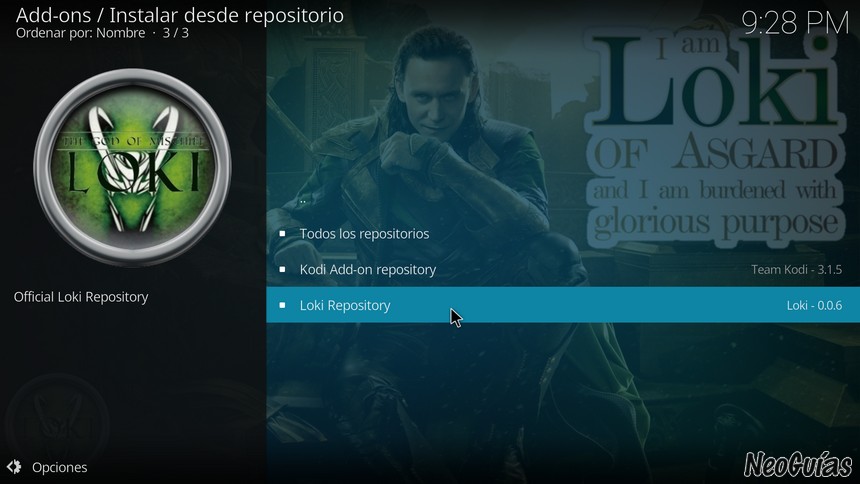Image resolution: width=860 pixels, height=484 pixels.
Task: Click the bullet icon beside Todos los repositorios
Action: point(282,234)
